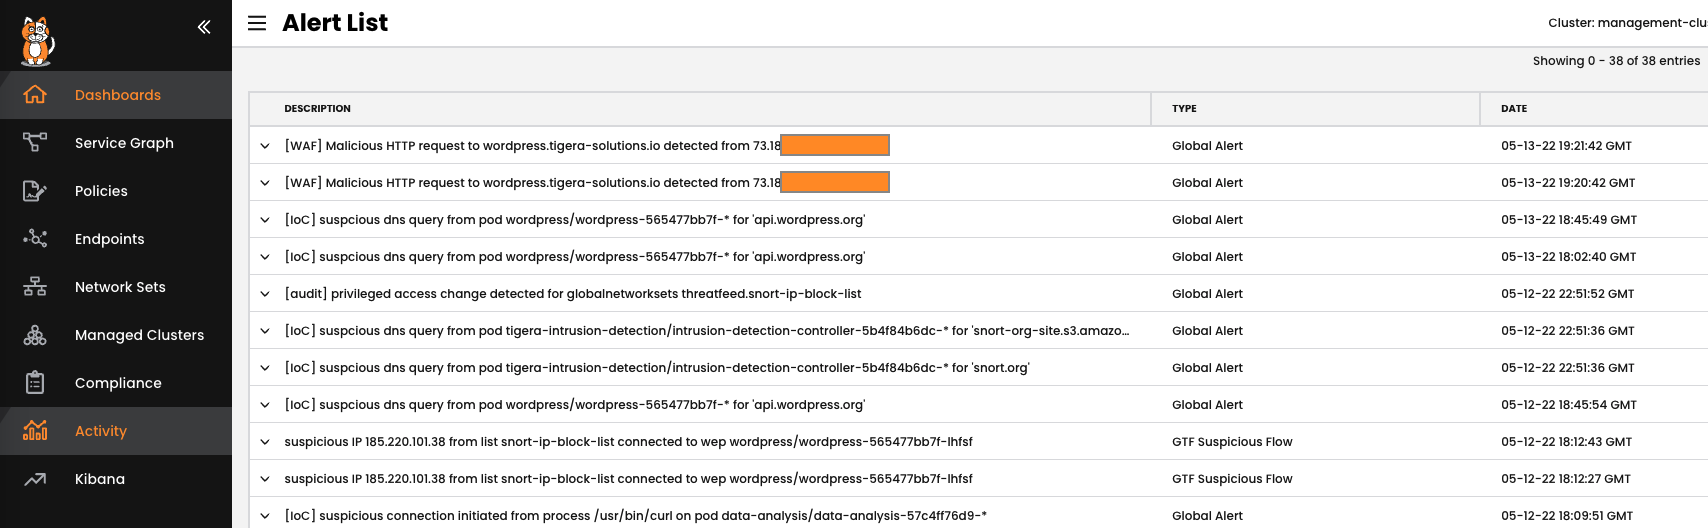This screenshot has width=1708, height=528.
Task: Click the Alert List page title
Action: pos(335,23)
